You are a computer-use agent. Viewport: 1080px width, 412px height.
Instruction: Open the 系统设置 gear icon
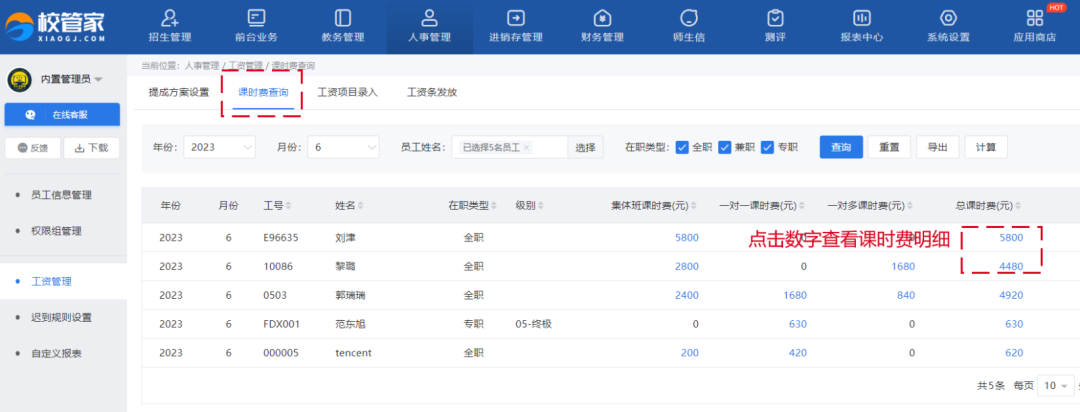[948, 18]
